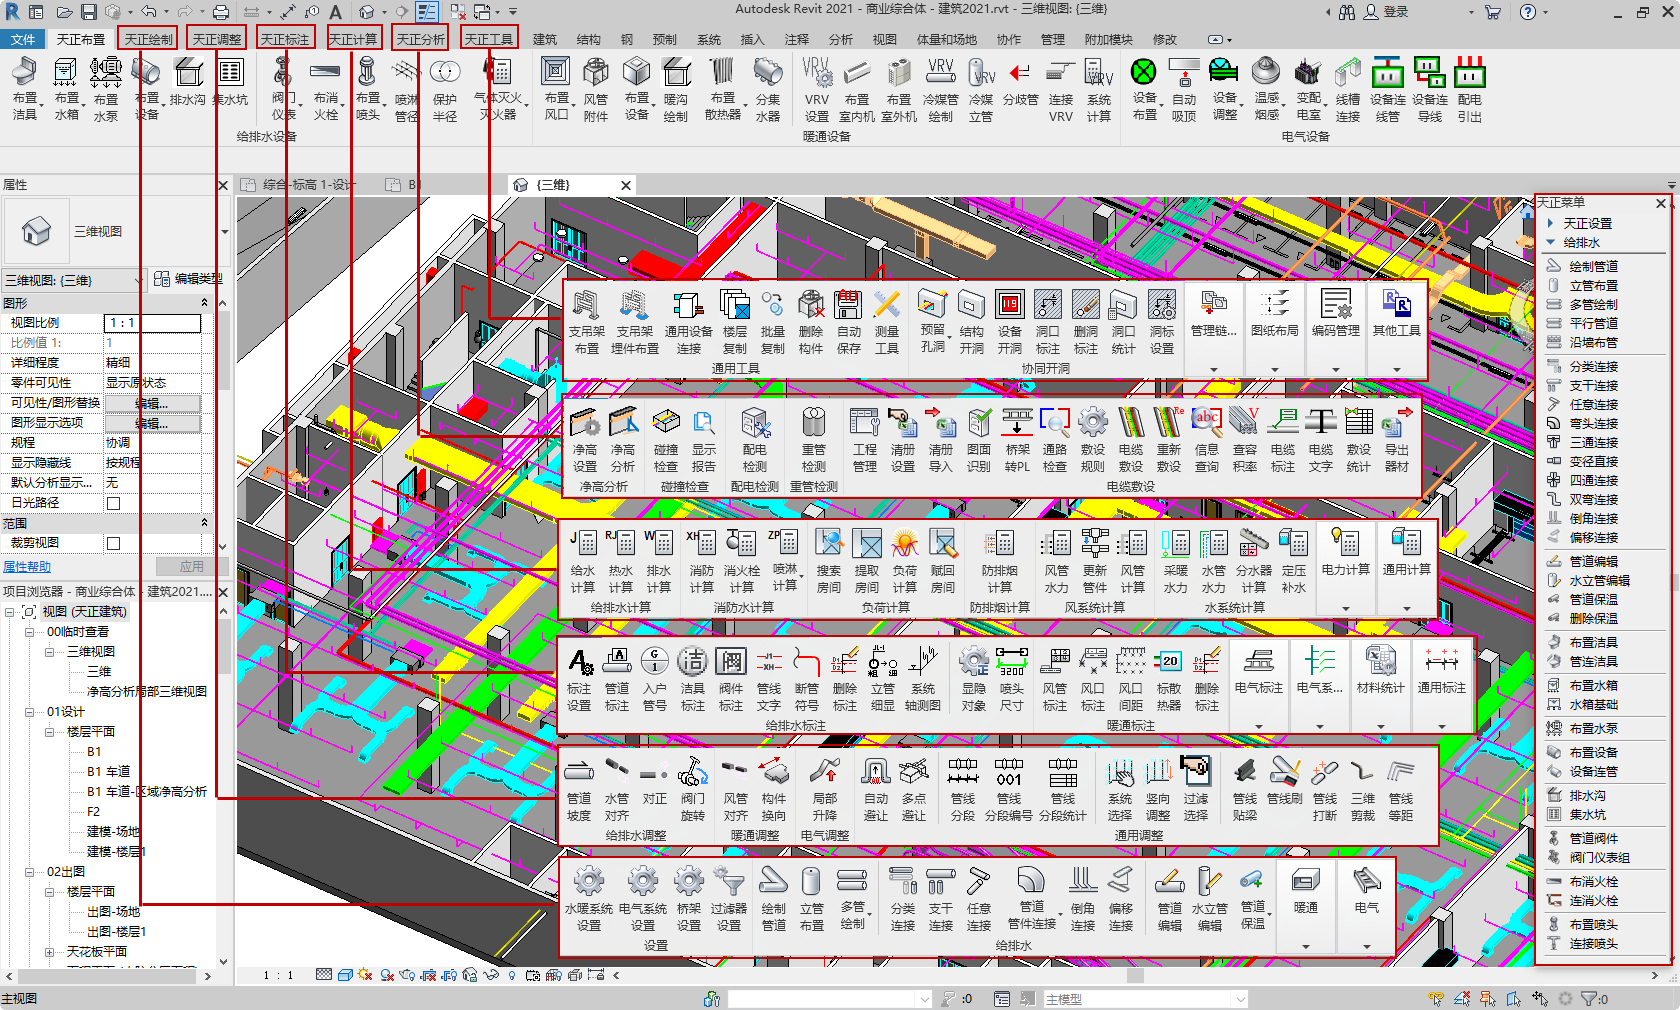Click 绘制管道 in the 天正菜单 list
The width and height of the screenshot is (1680, 1010).
[1593, 266]
